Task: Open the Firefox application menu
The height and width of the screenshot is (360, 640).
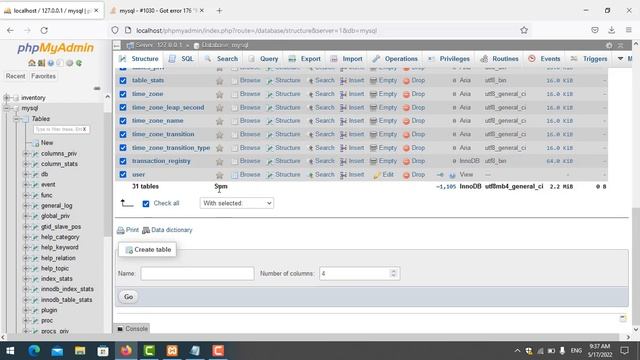Action: [629, 30]
